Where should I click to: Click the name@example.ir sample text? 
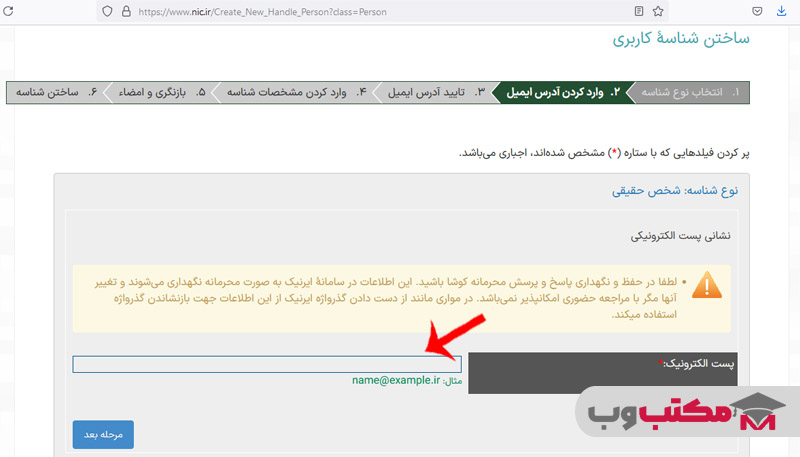pos(395,380)
